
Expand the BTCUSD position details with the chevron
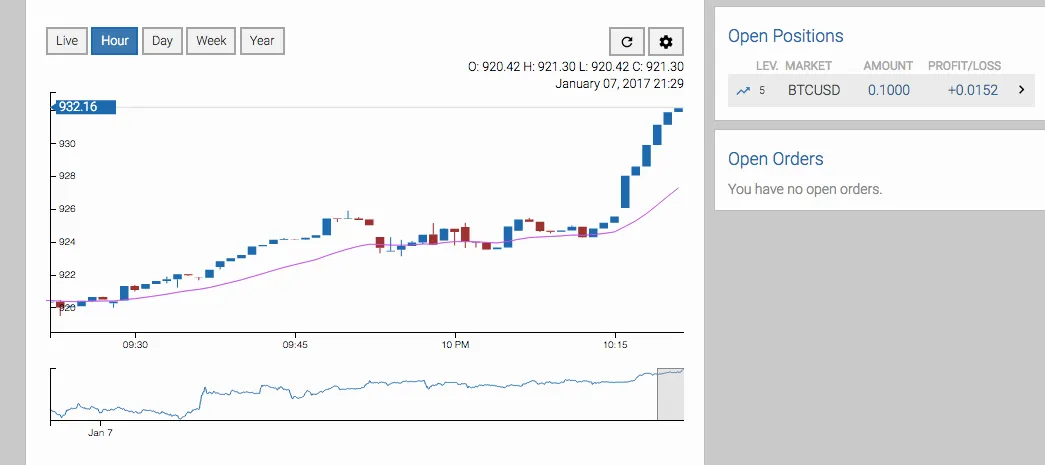coord(1021,90)
